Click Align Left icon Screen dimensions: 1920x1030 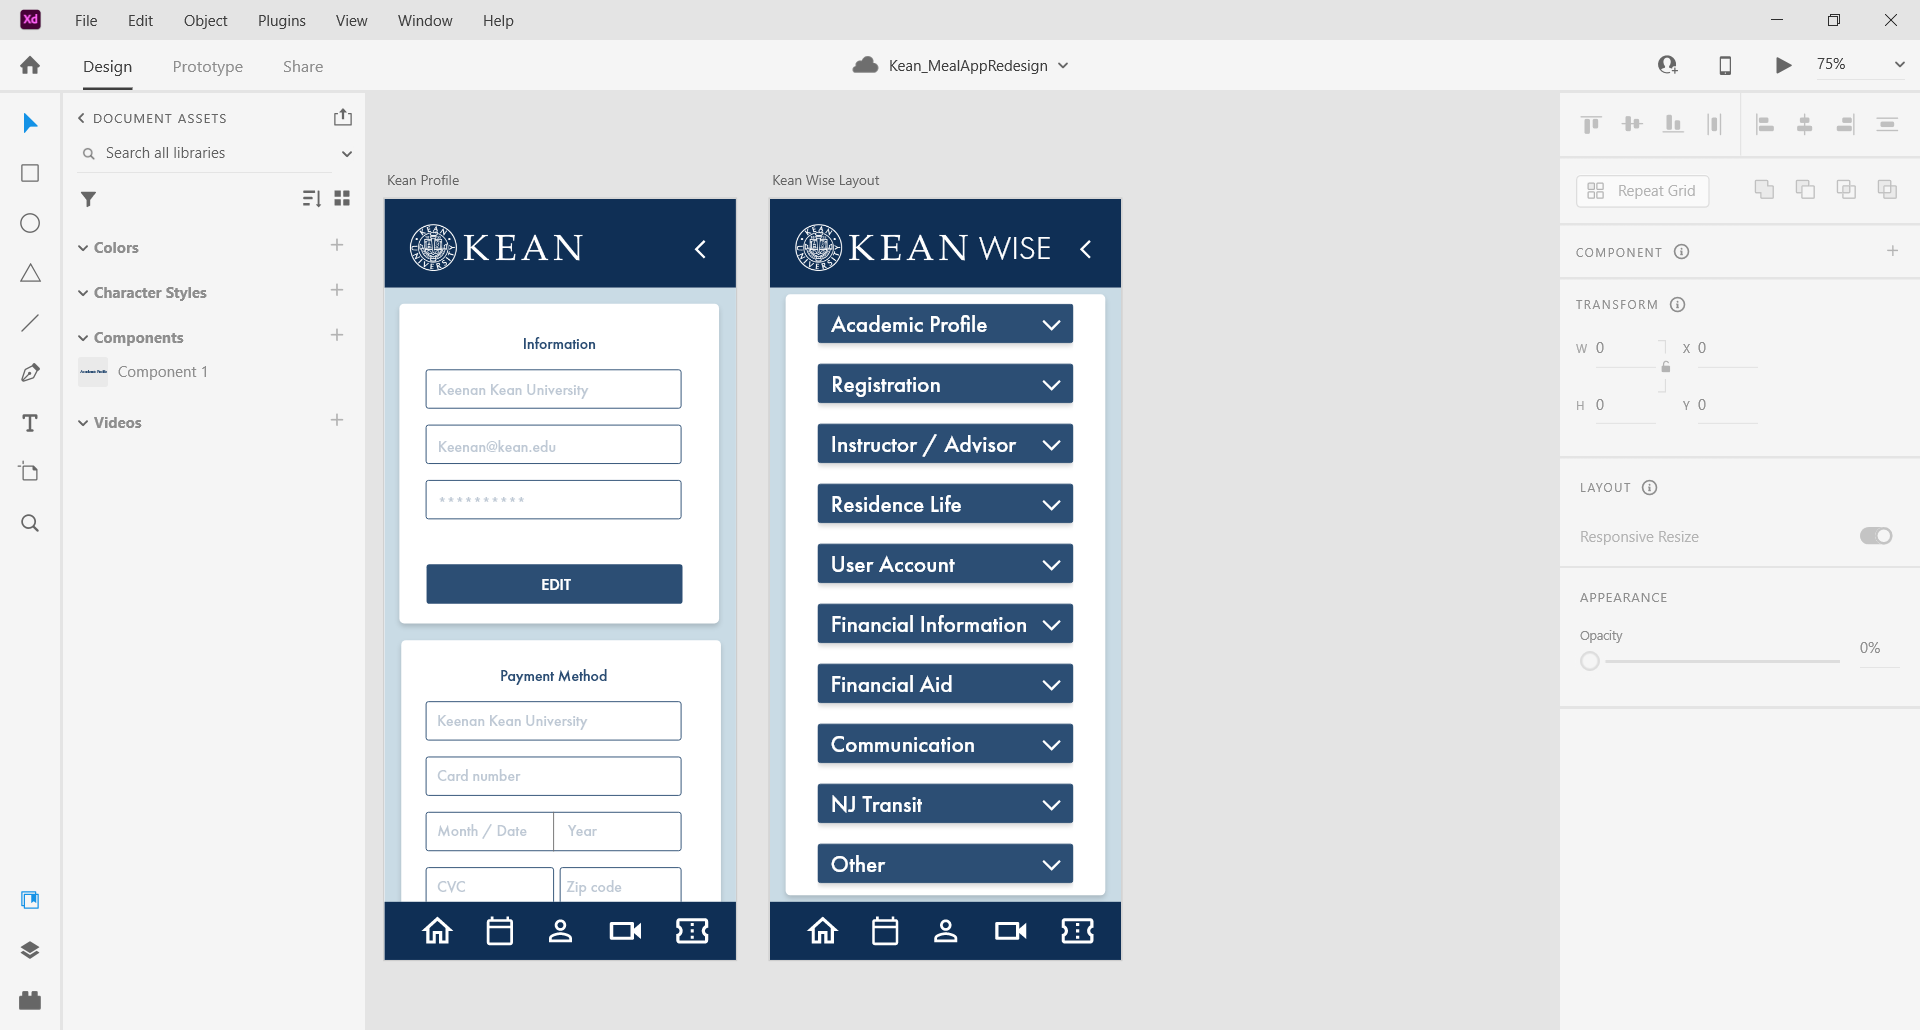1765,124
